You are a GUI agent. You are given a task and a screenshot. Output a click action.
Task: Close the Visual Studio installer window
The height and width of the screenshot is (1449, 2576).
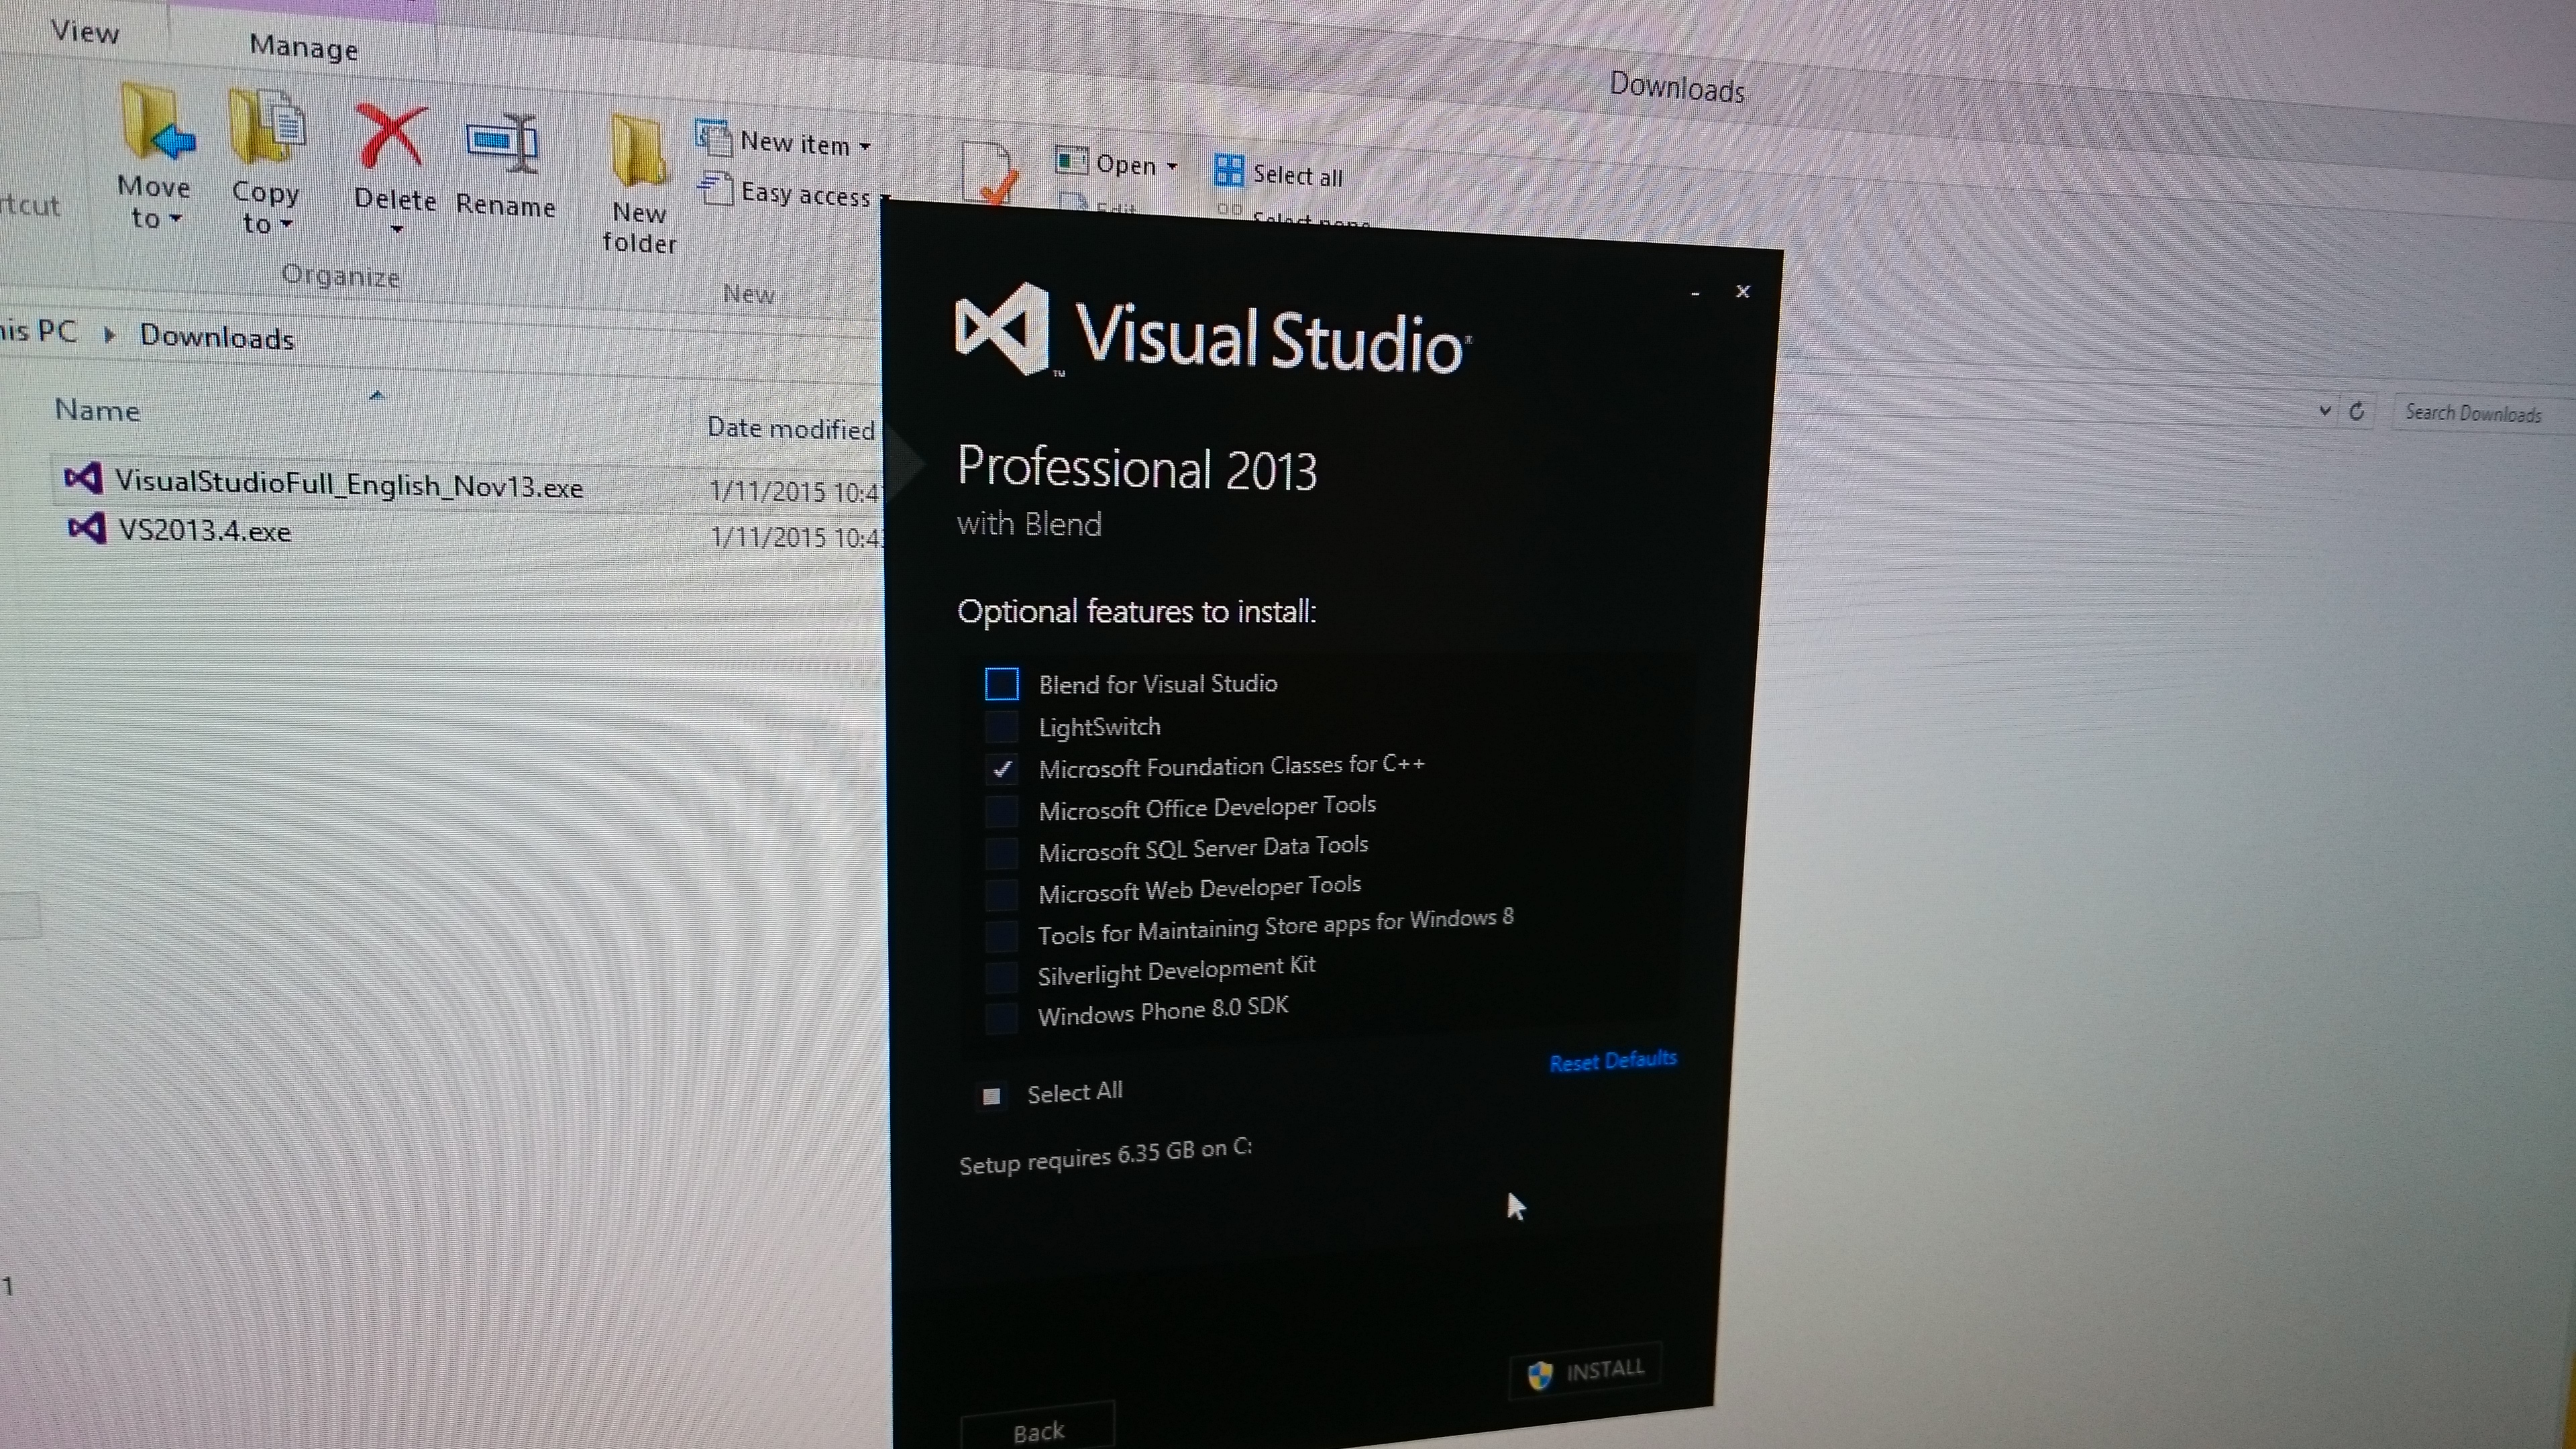tap(1743, 291)
